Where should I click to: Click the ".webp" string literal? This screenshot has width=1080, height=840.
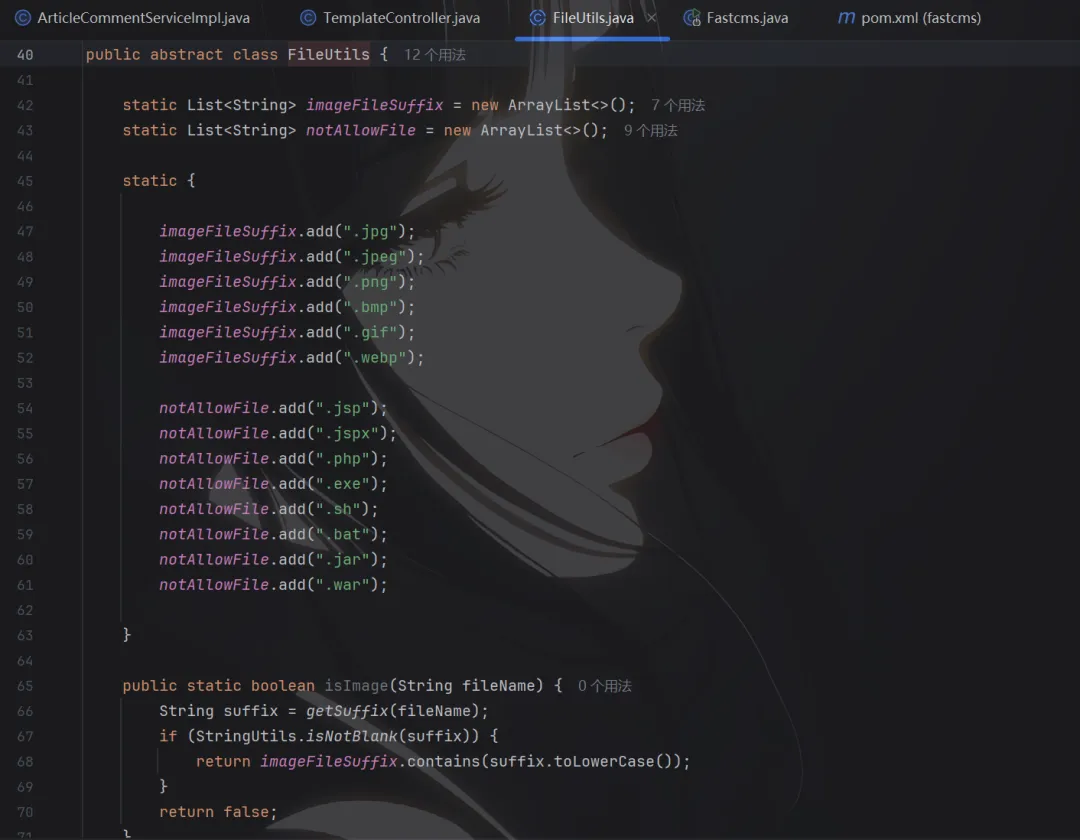375,358
